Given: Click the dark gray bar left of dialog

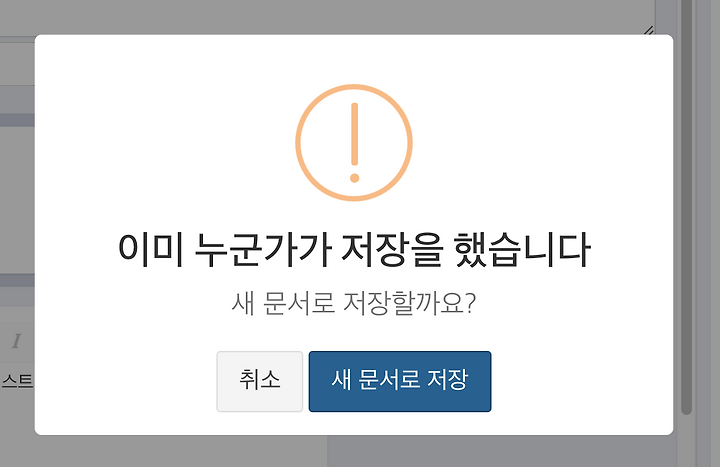Looking at the screenshot, I should (17, 120).
